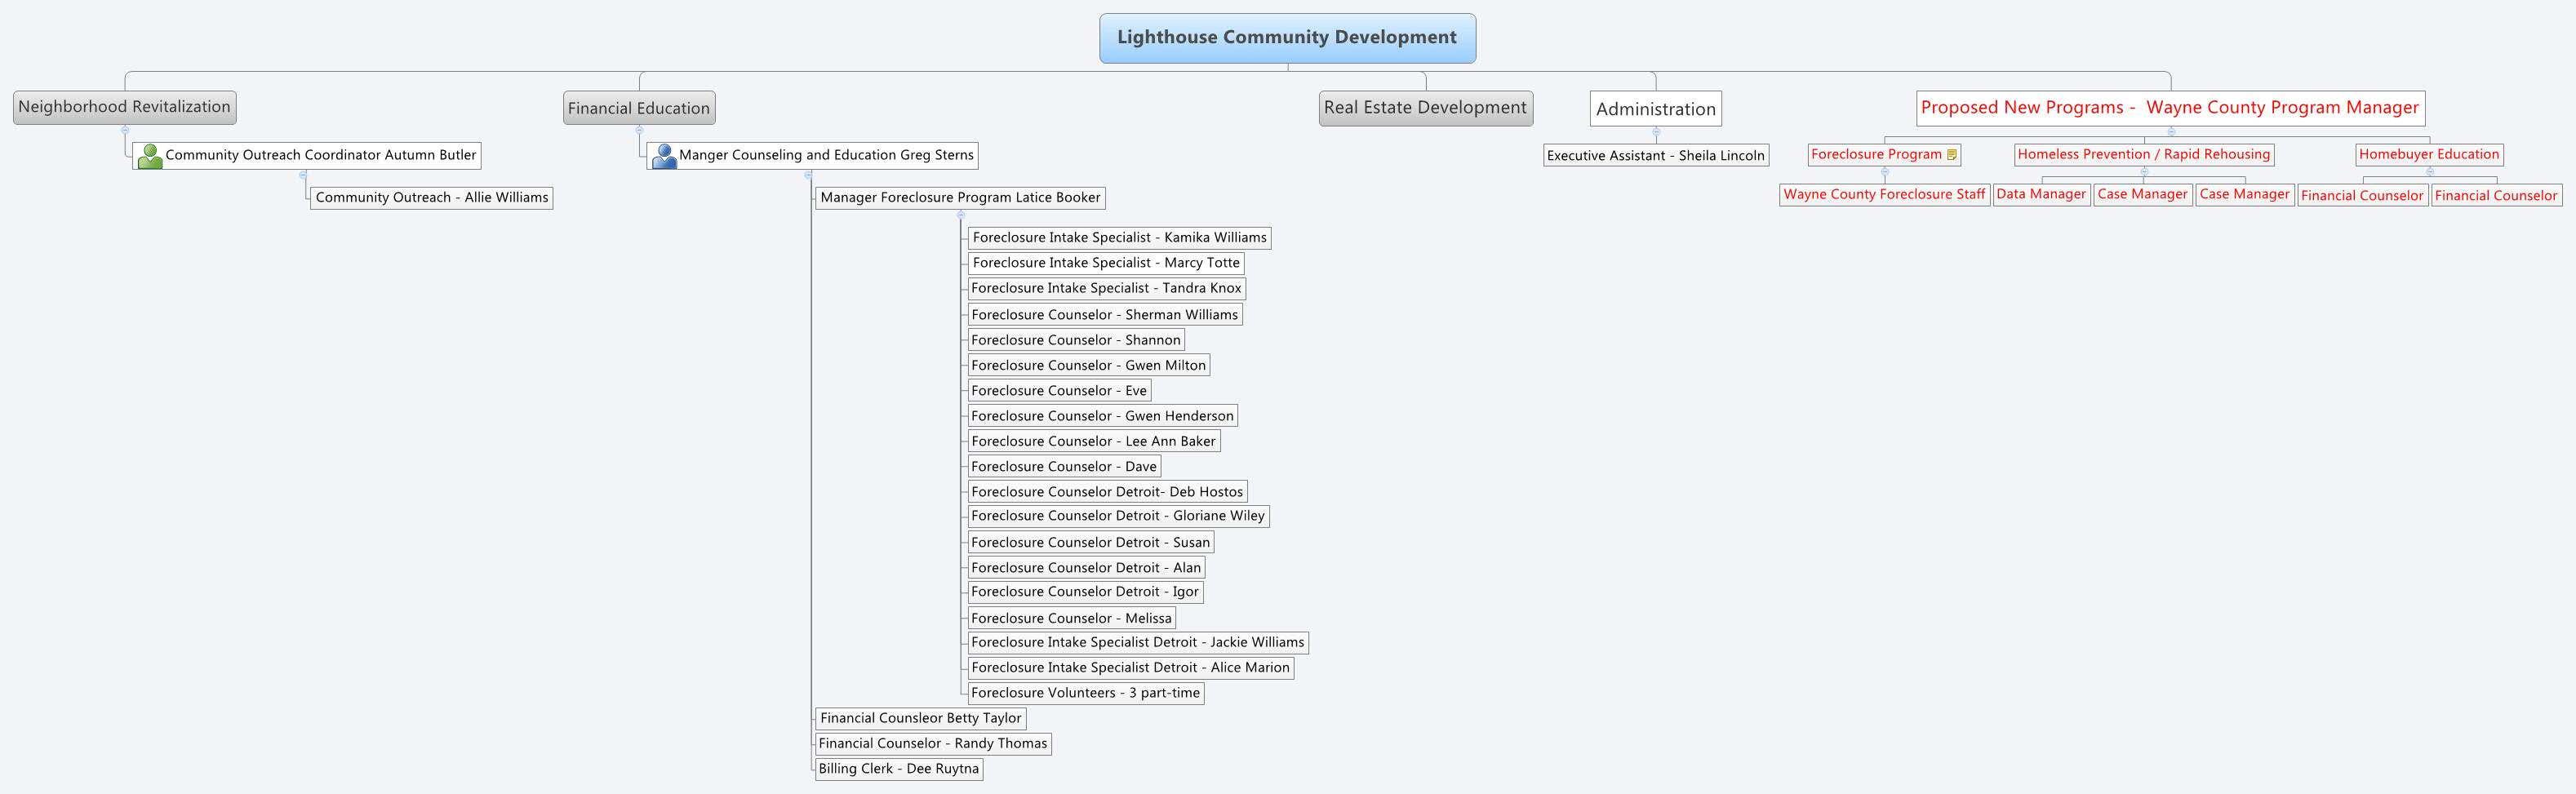Select Foreclosure Counselor - Gwen Milton
The width and height of the screenshot is (2576, 794).
pos(1089,365)
